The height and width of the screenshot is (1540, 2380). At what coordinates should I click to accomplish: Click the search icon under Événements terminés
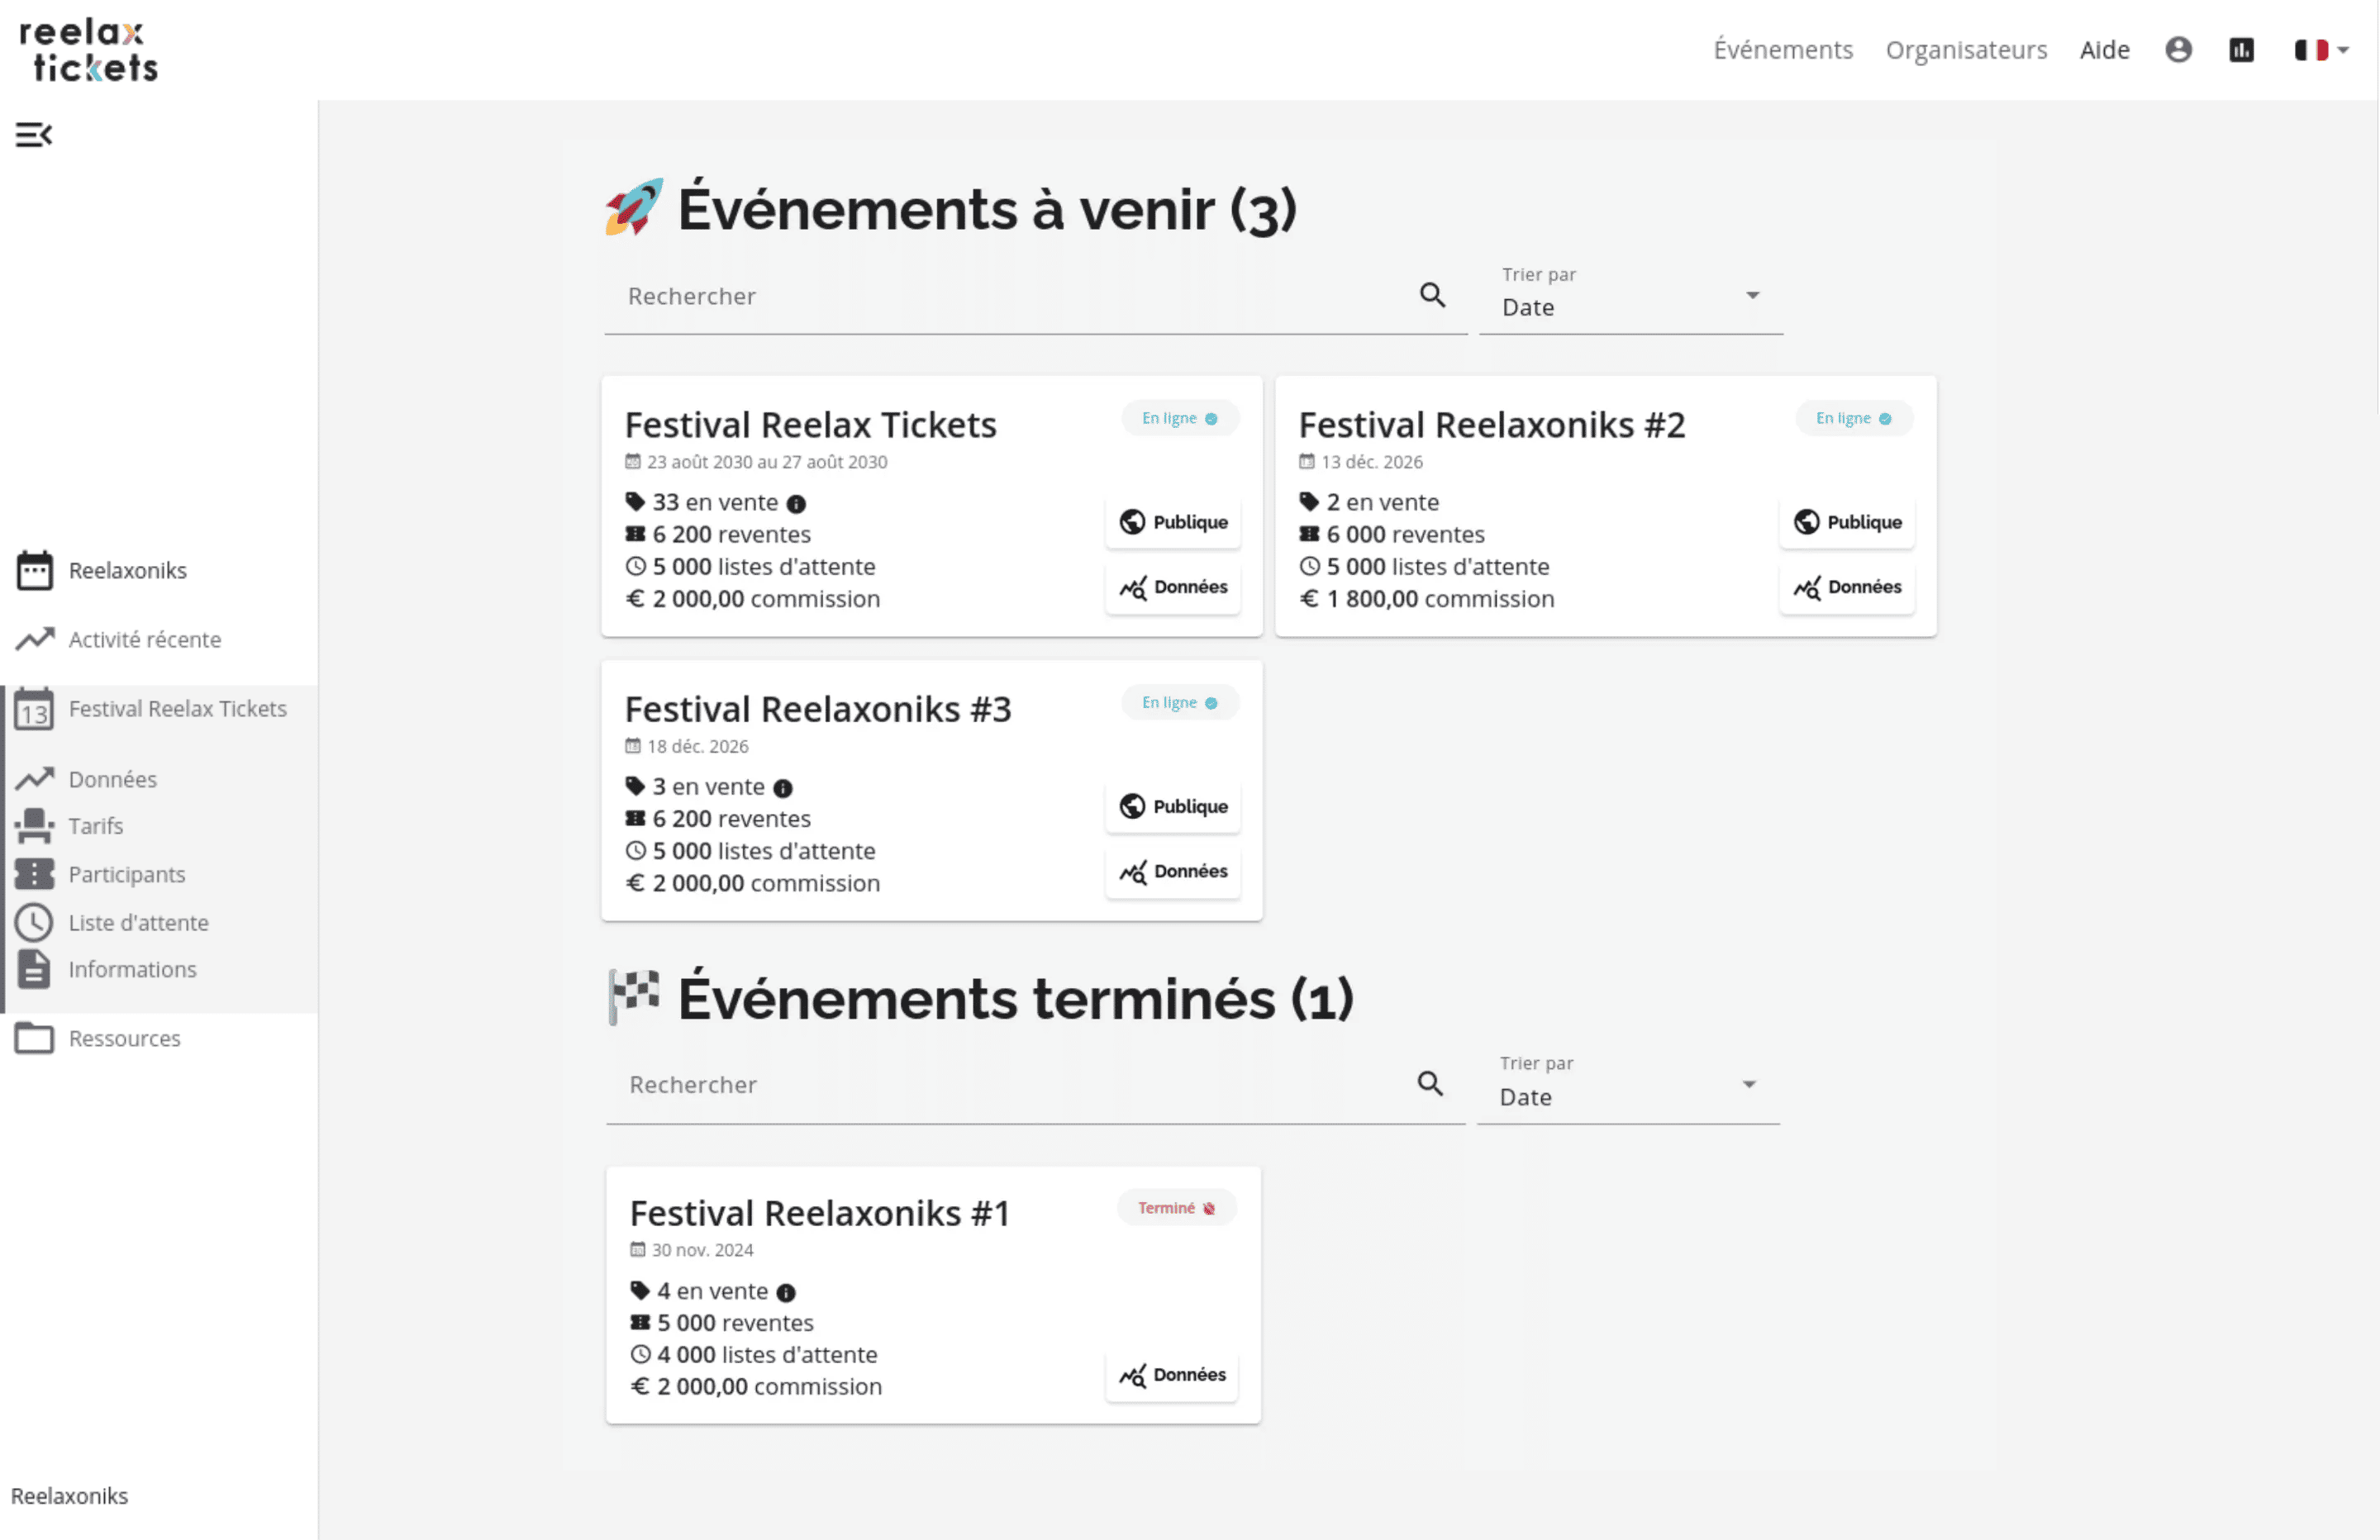tap(1431, 1083)
